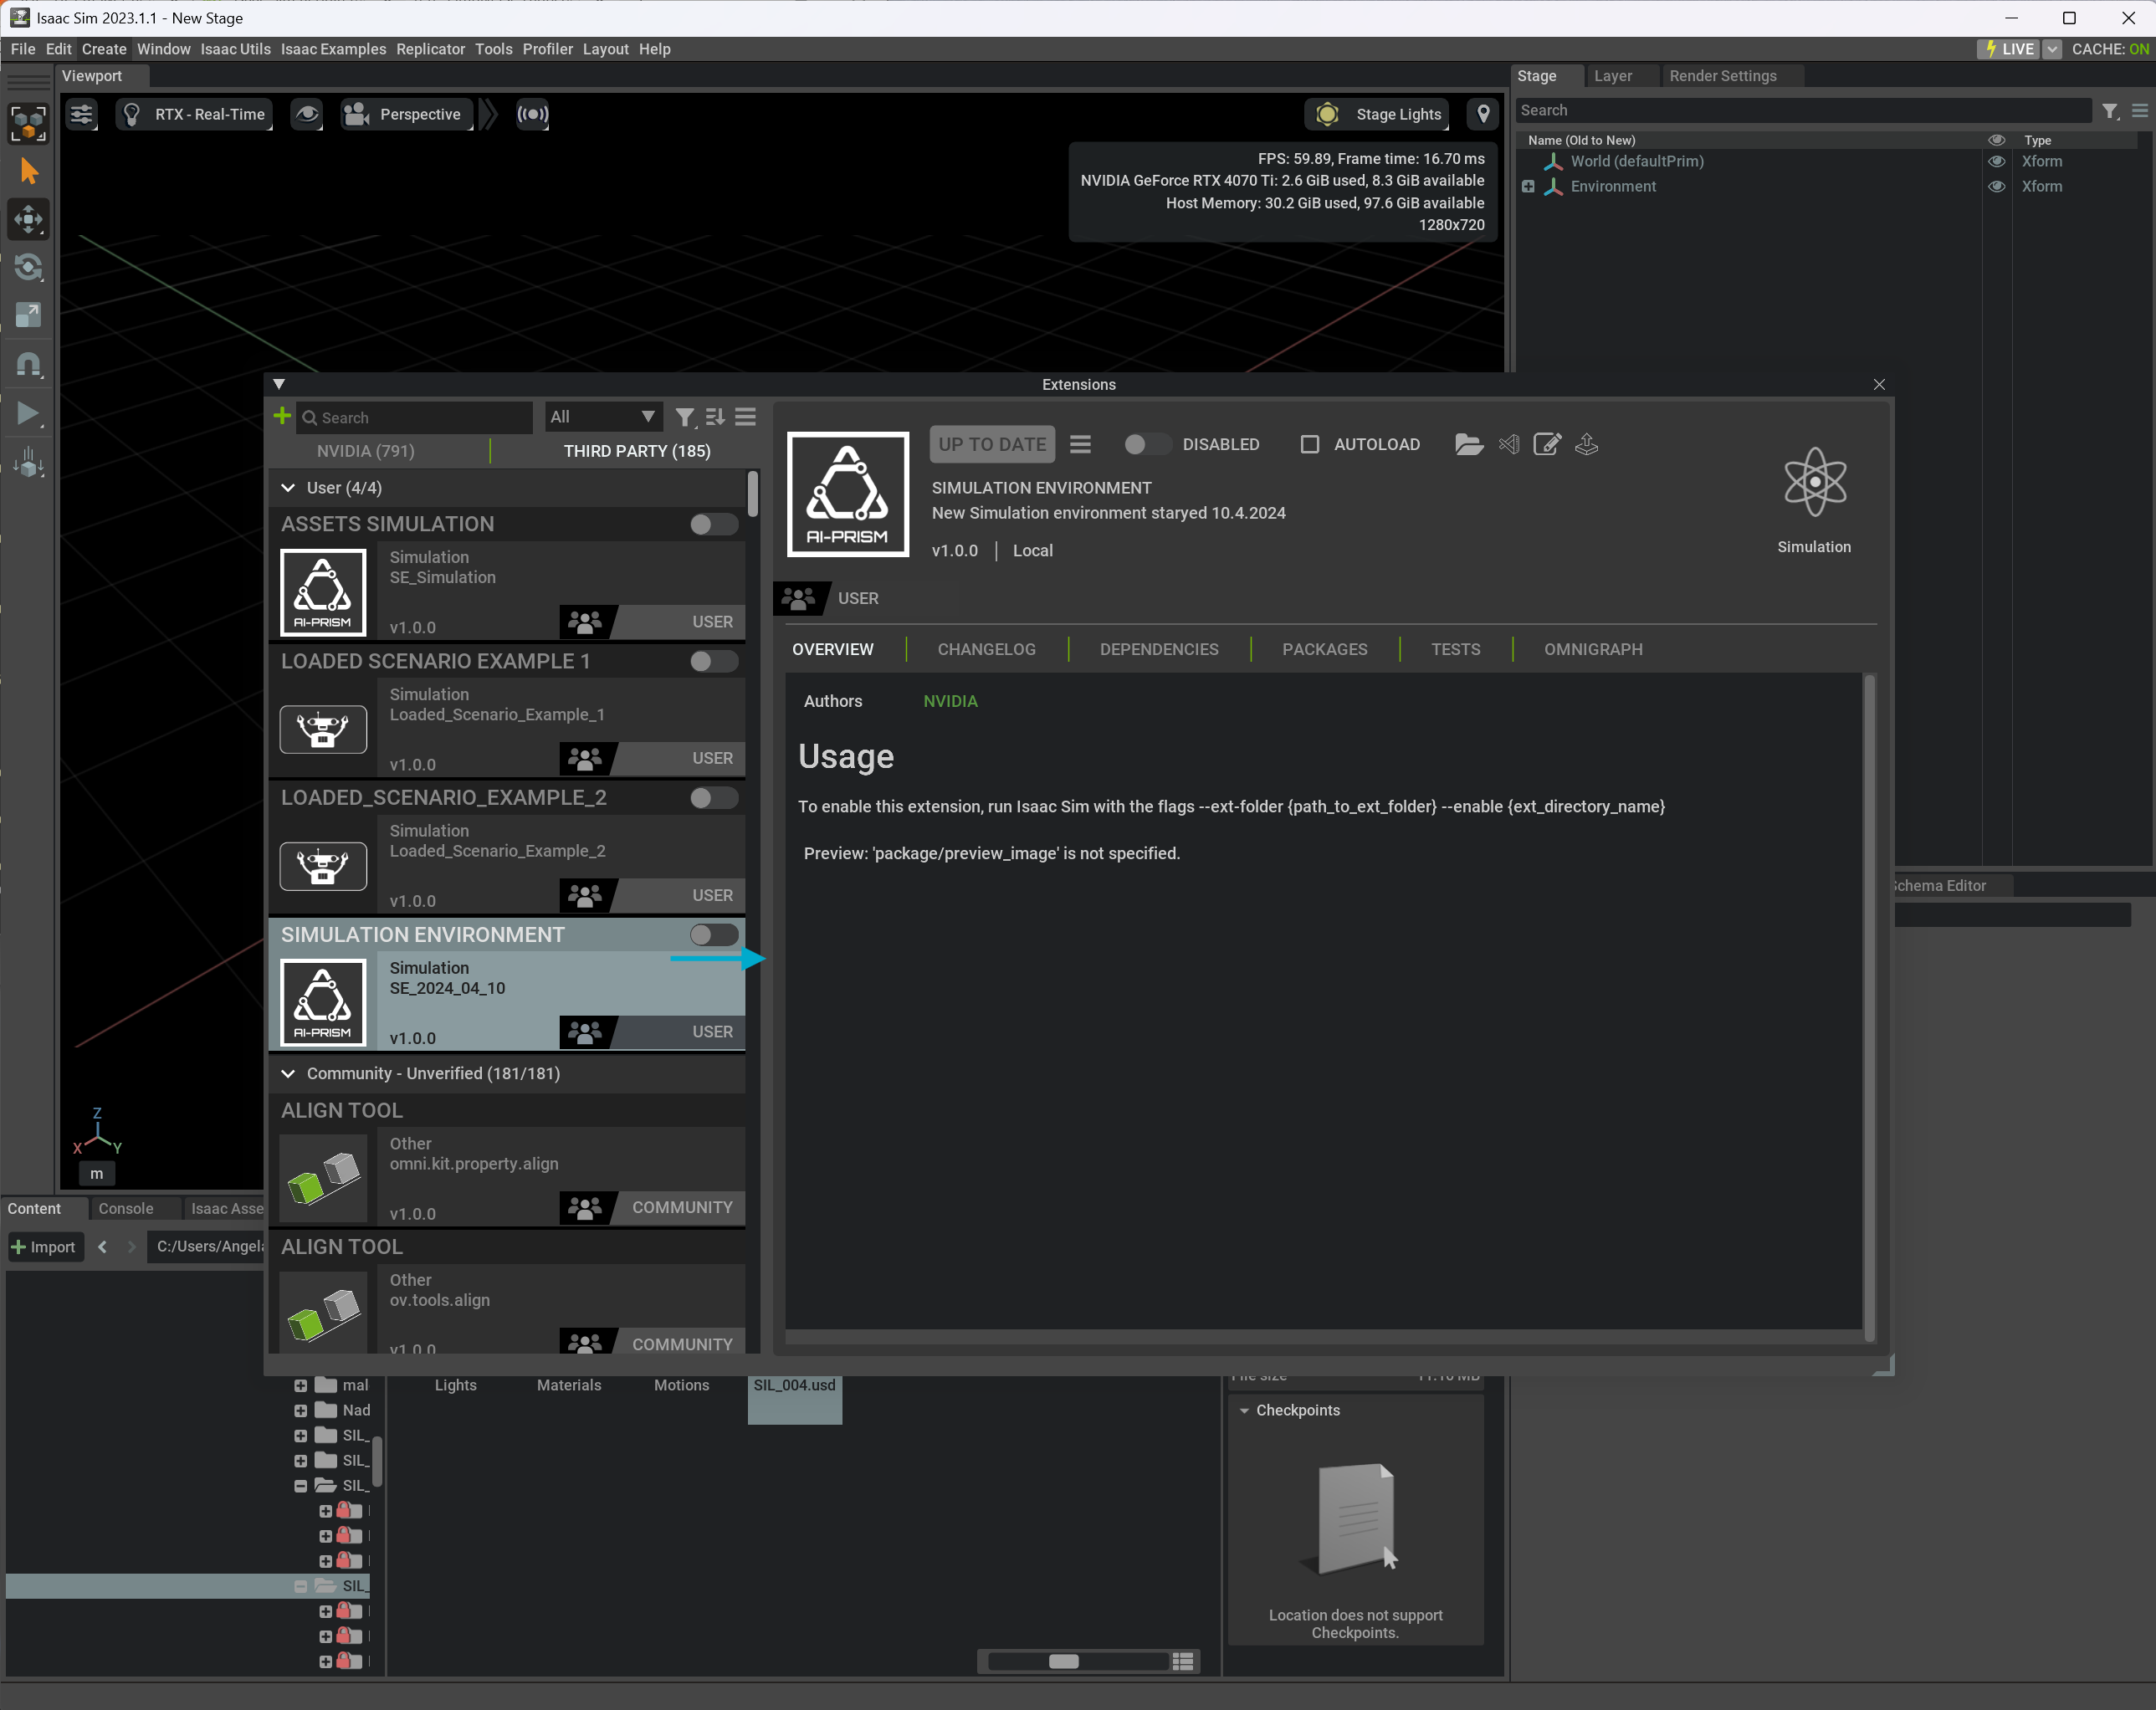Toggle visibility eye for Environment prim
This screenshot has height=1710, width=2156.
1996,186
